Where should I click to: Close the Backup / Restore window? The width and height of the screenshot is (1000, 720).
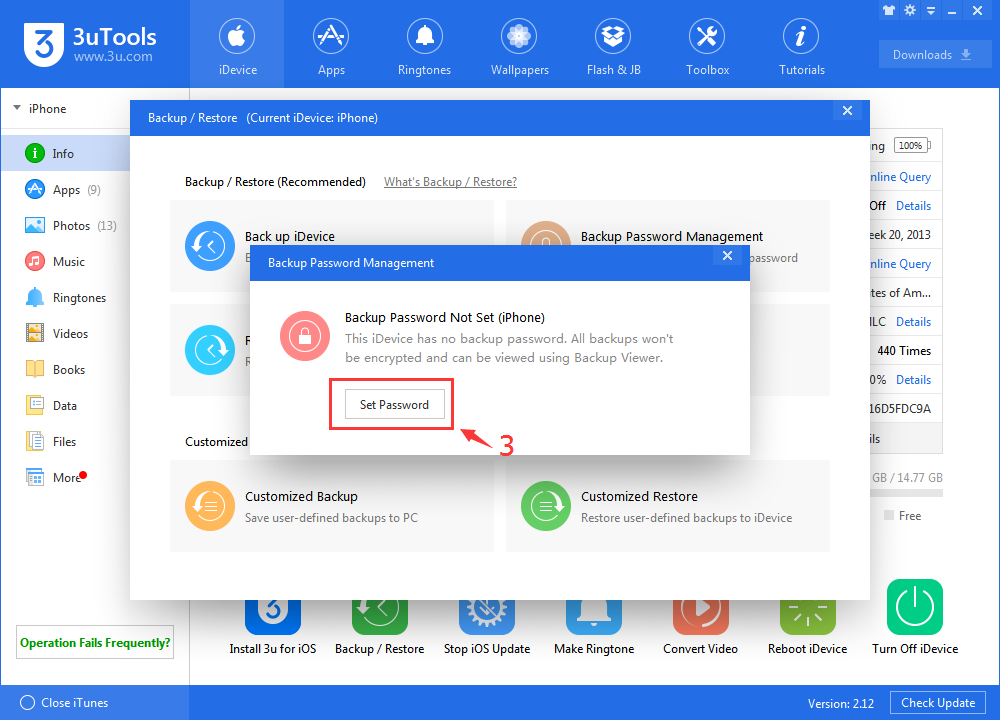click(847, 110)
